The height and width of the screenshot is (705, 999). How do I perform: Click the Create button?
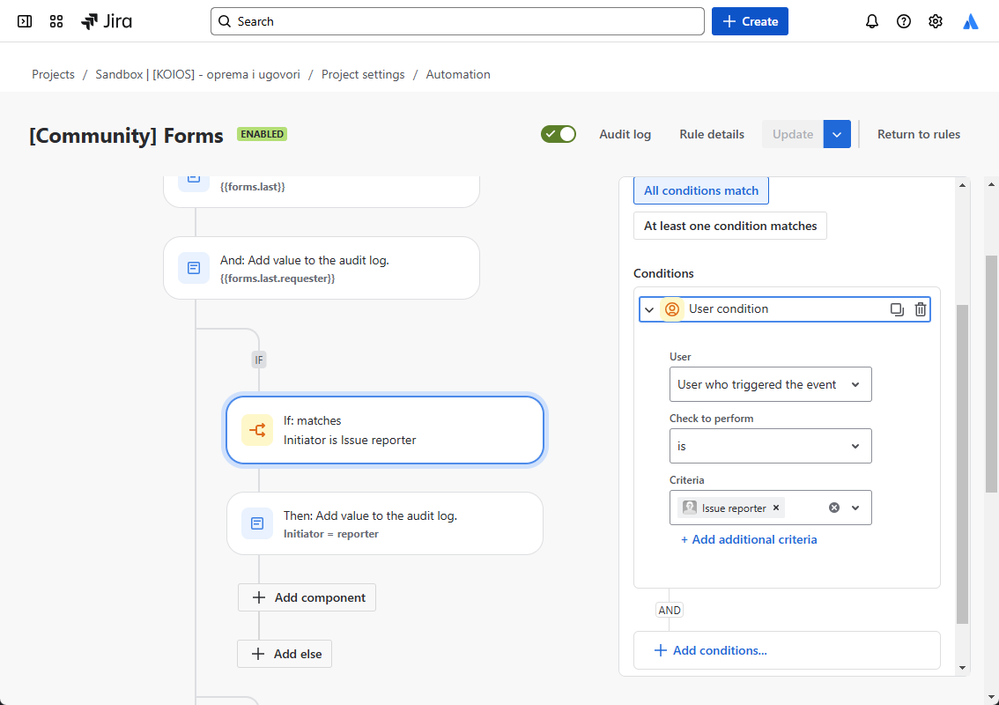click(x=750, y=22)
